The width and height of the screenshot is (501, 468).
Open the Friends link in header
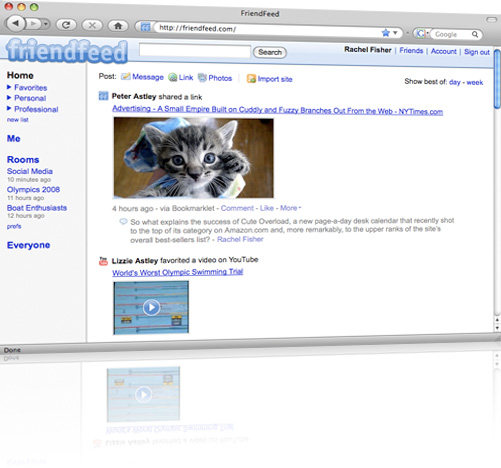point(411,51)
